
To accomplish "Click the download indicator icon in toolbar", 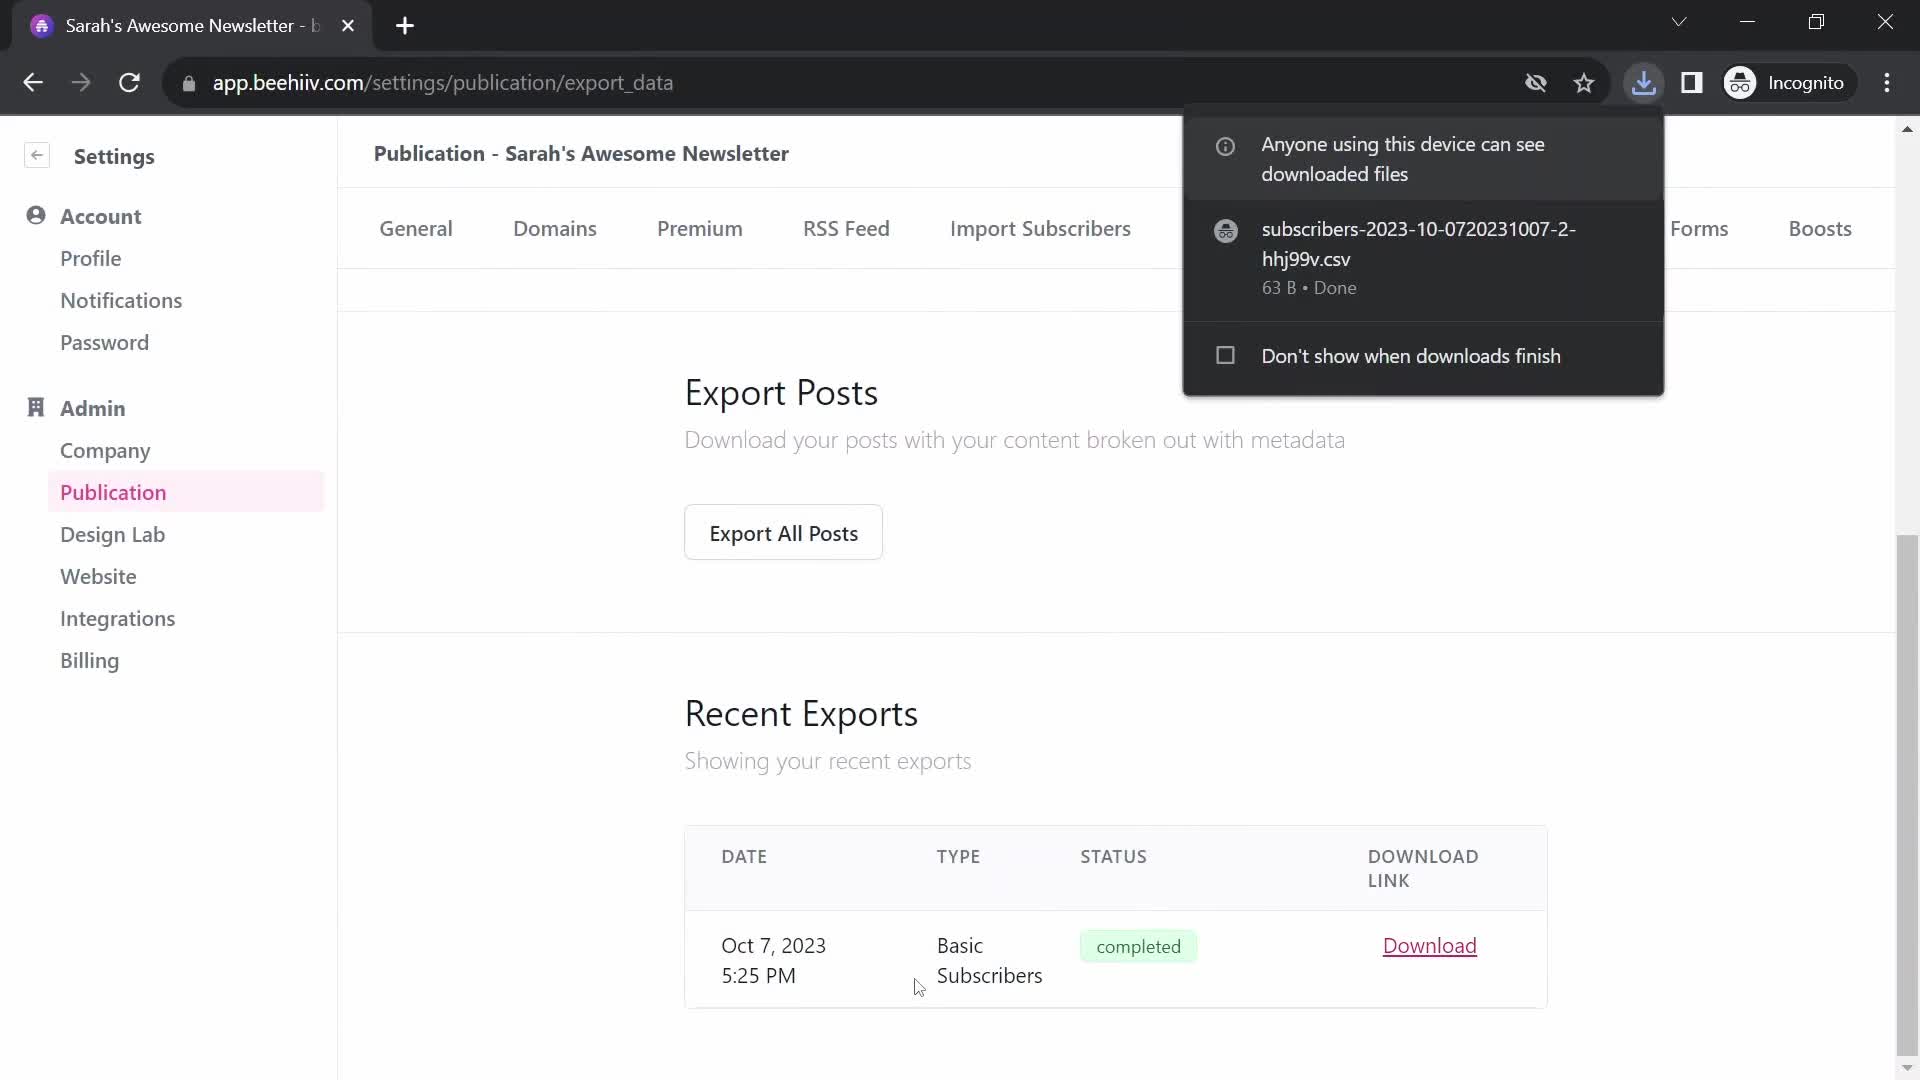I will tap(1644, 83).
